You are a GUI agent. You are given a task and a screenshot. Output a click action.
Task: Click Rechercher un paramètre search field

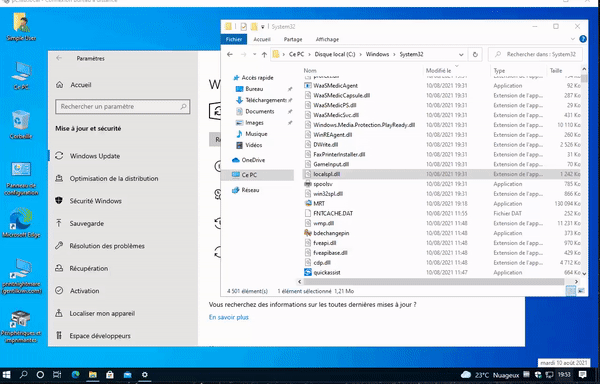[123, 107]
